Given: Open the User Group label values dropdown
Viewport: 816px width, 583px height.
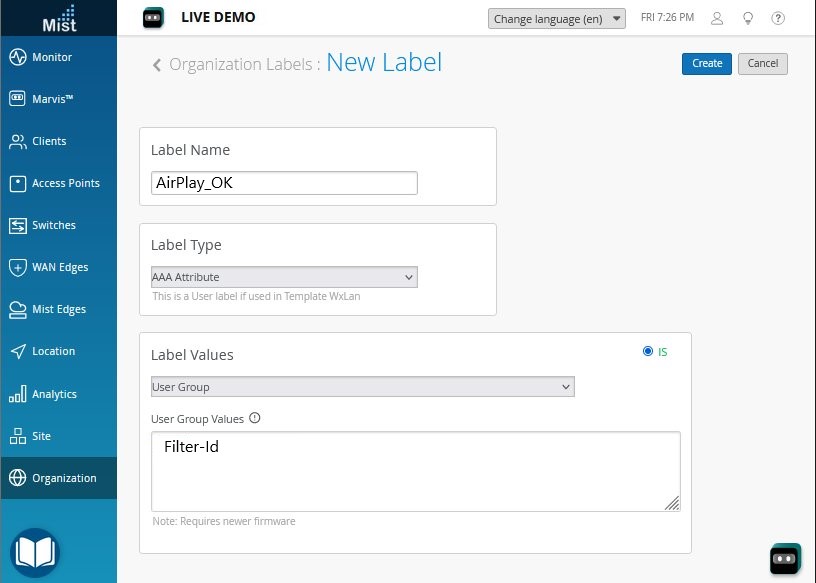Looking at the screenshot, I should click(362, 387).
